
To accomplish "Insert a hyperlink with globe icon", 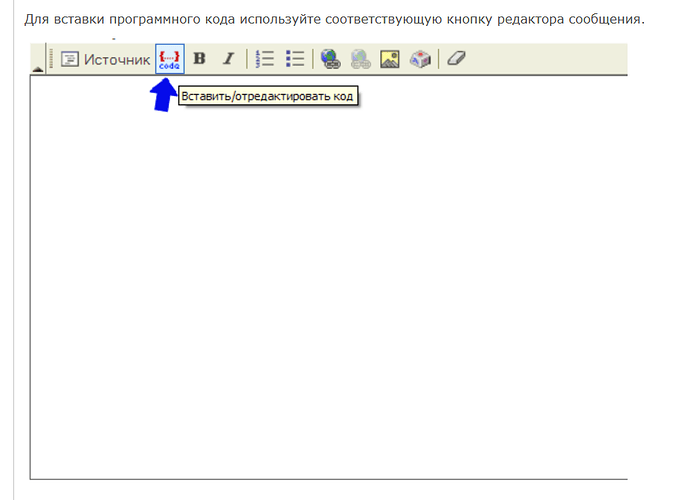I will 330,59.
